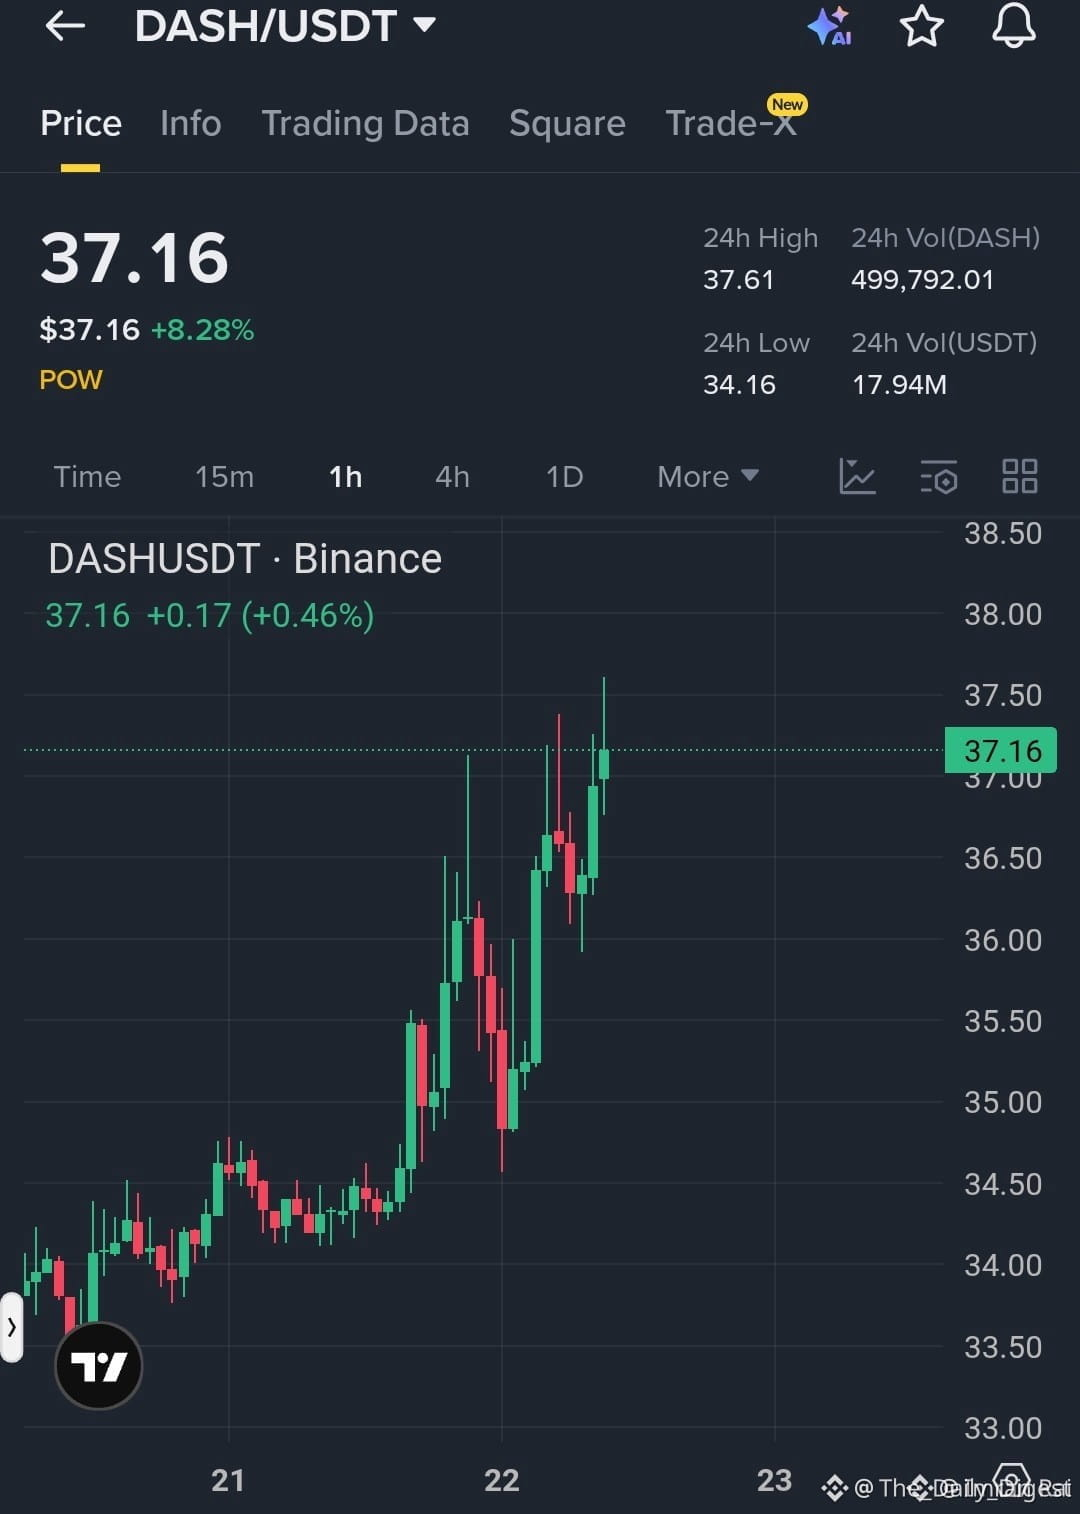Open the grid layout icon

click(1020, 476)
